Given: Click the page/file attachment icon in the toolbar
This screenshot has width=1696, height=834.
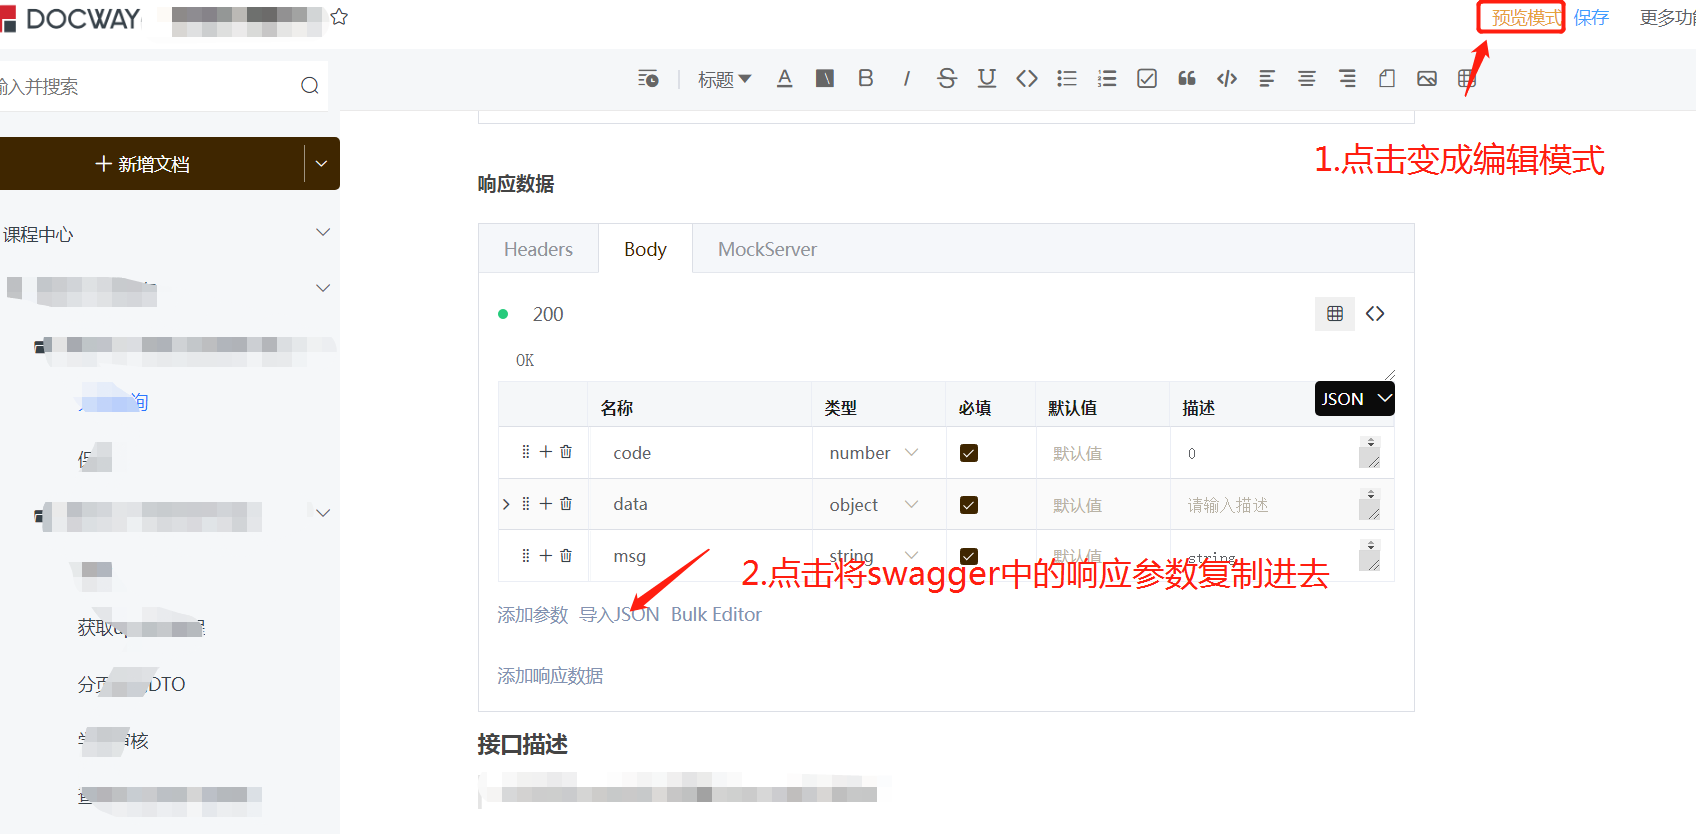Looking at the screenshot, I should tap(1387, 78).
